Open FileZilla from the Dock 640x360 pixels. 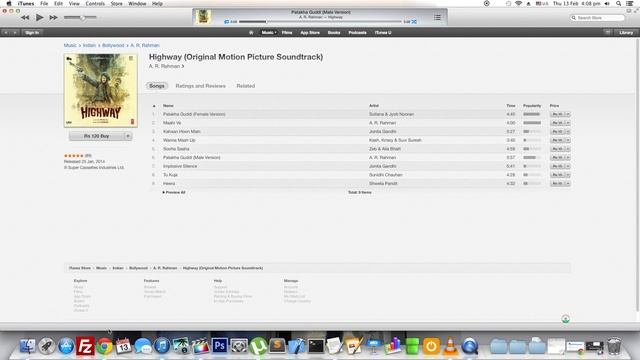tap(85, 346)
